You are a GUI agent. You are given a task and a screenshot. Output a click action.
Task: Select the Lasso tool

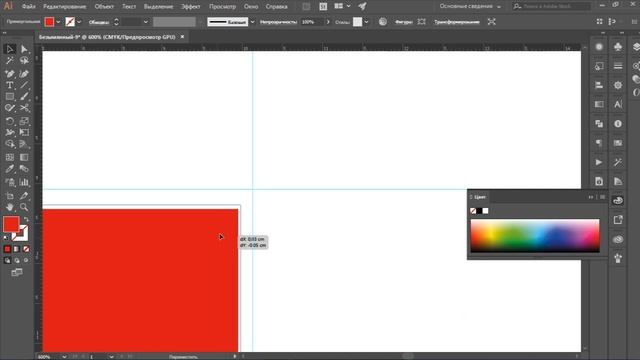[x=24, y=61]
